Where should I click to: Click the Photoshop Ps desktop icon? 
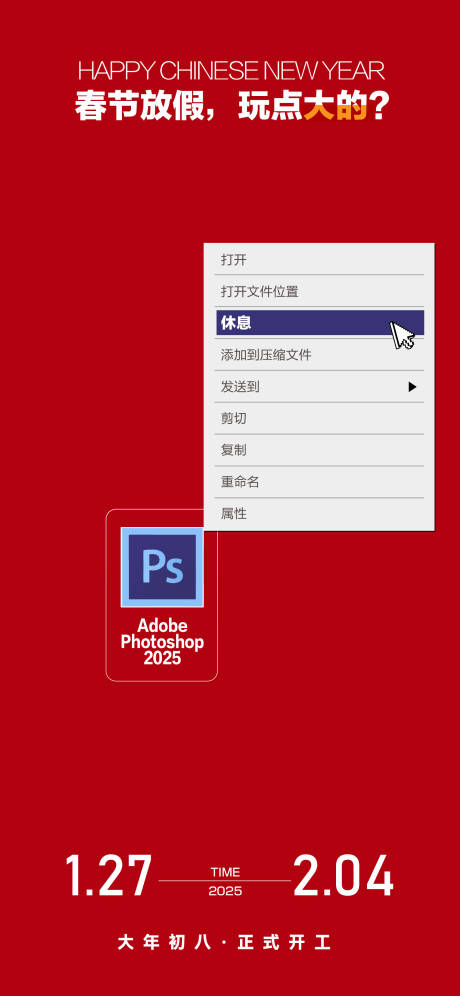pos(162,567)
